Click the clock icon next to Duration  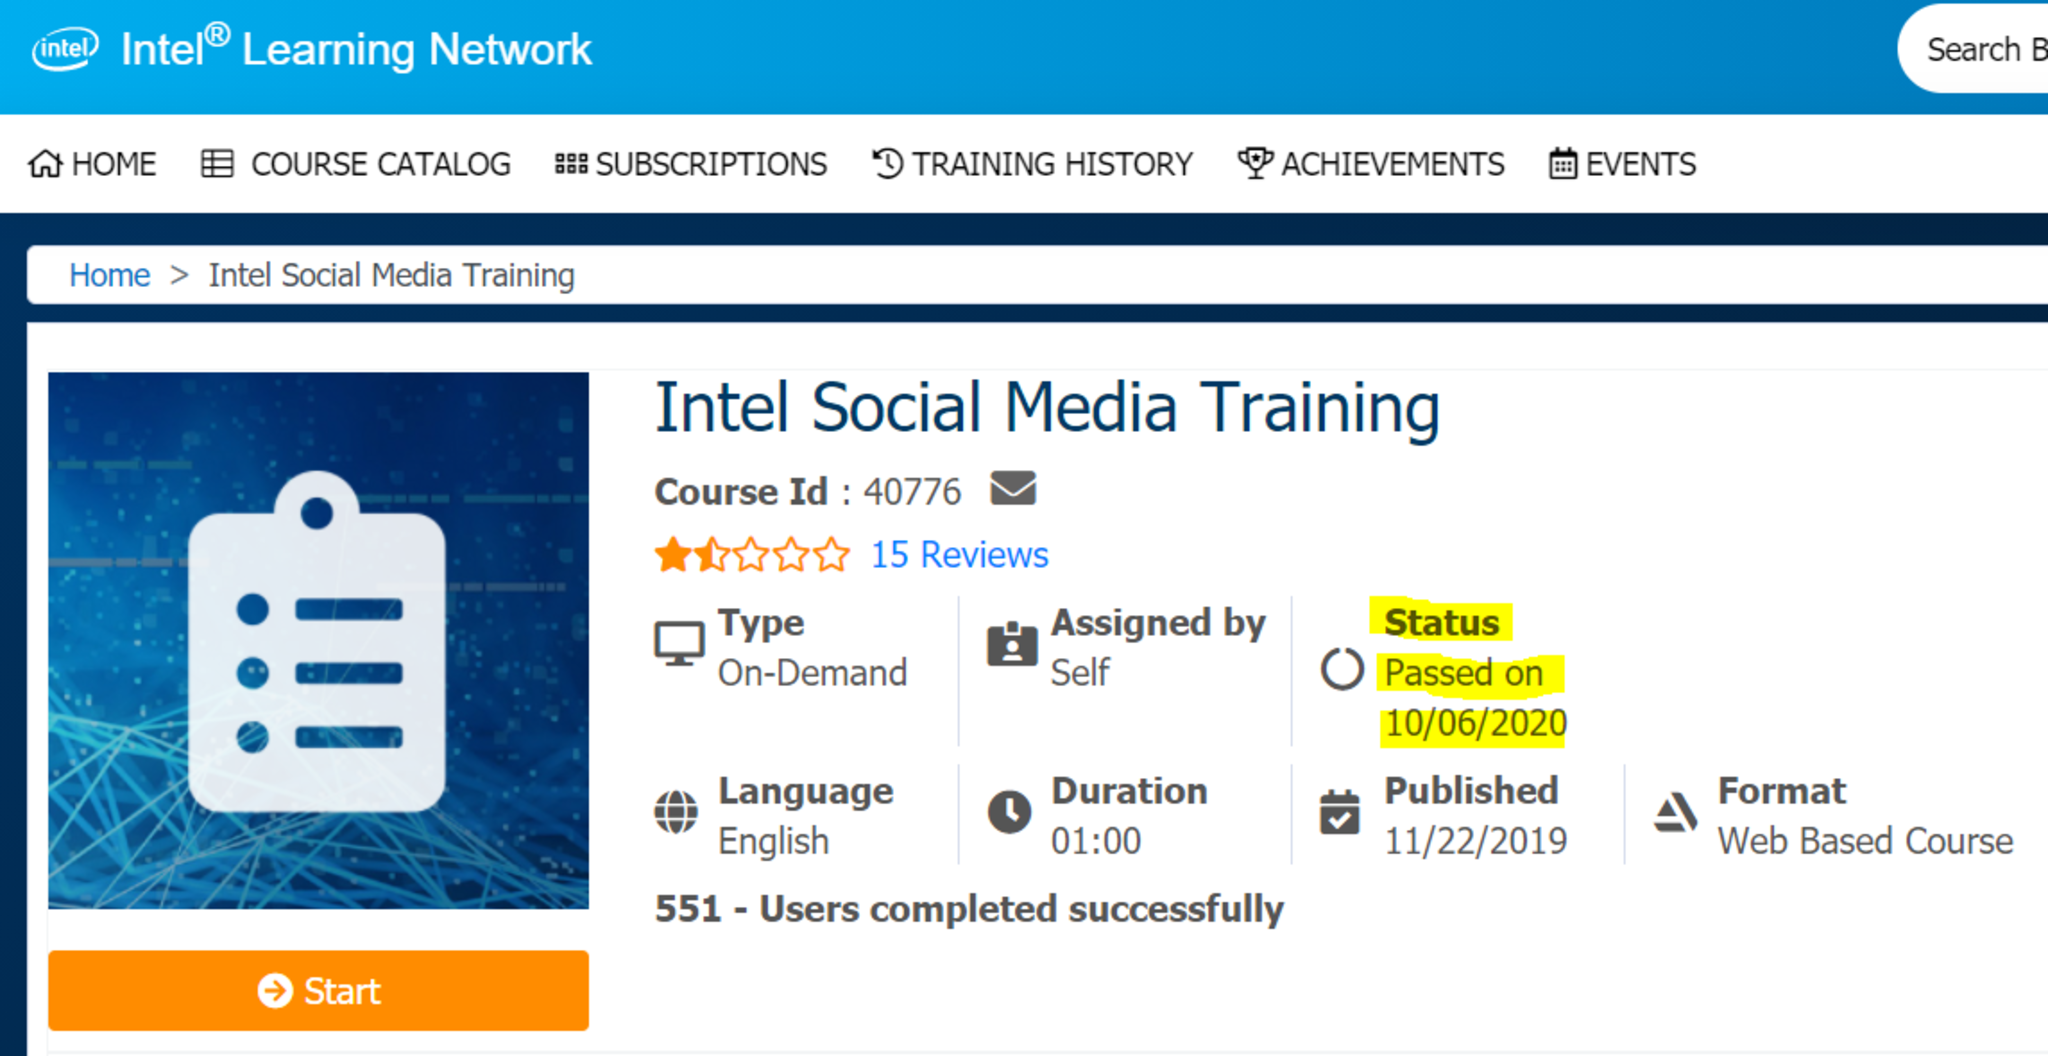[x=1009, y=812]
